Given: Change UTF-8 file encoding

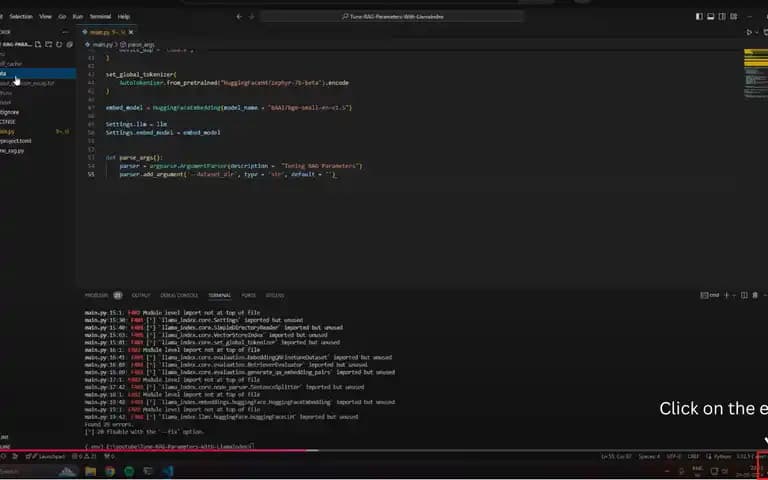Looking at the screenshot, I should 673,456.
